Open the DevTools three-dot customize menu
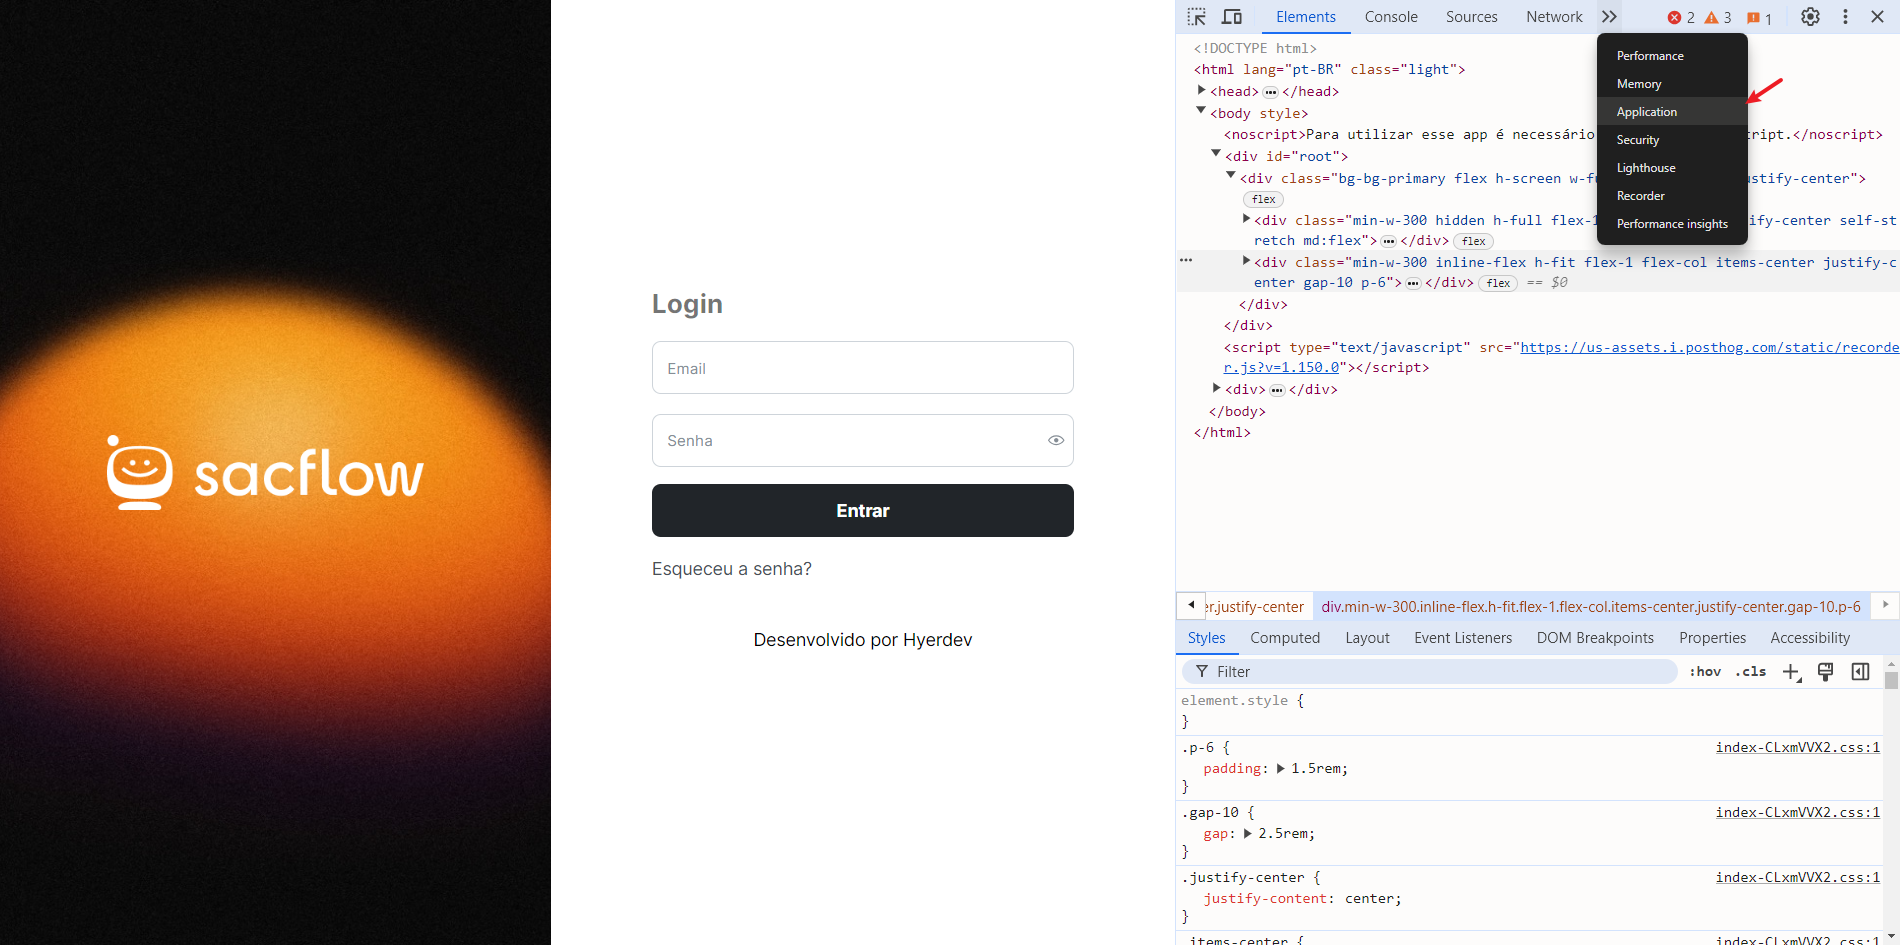The image size is (1900, 945). point(1845,17)
